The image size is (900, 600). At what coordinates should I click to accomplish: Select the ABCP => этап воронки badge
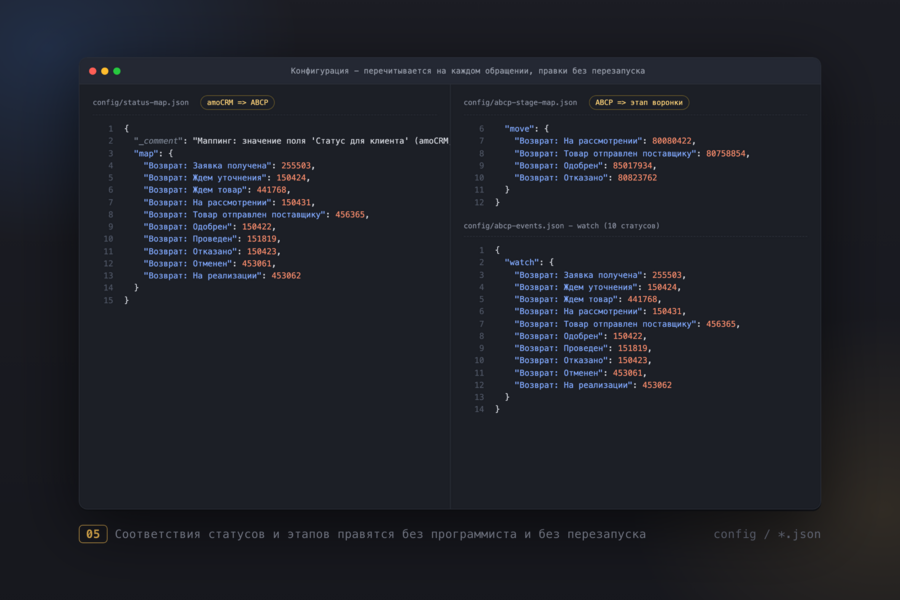639,103
